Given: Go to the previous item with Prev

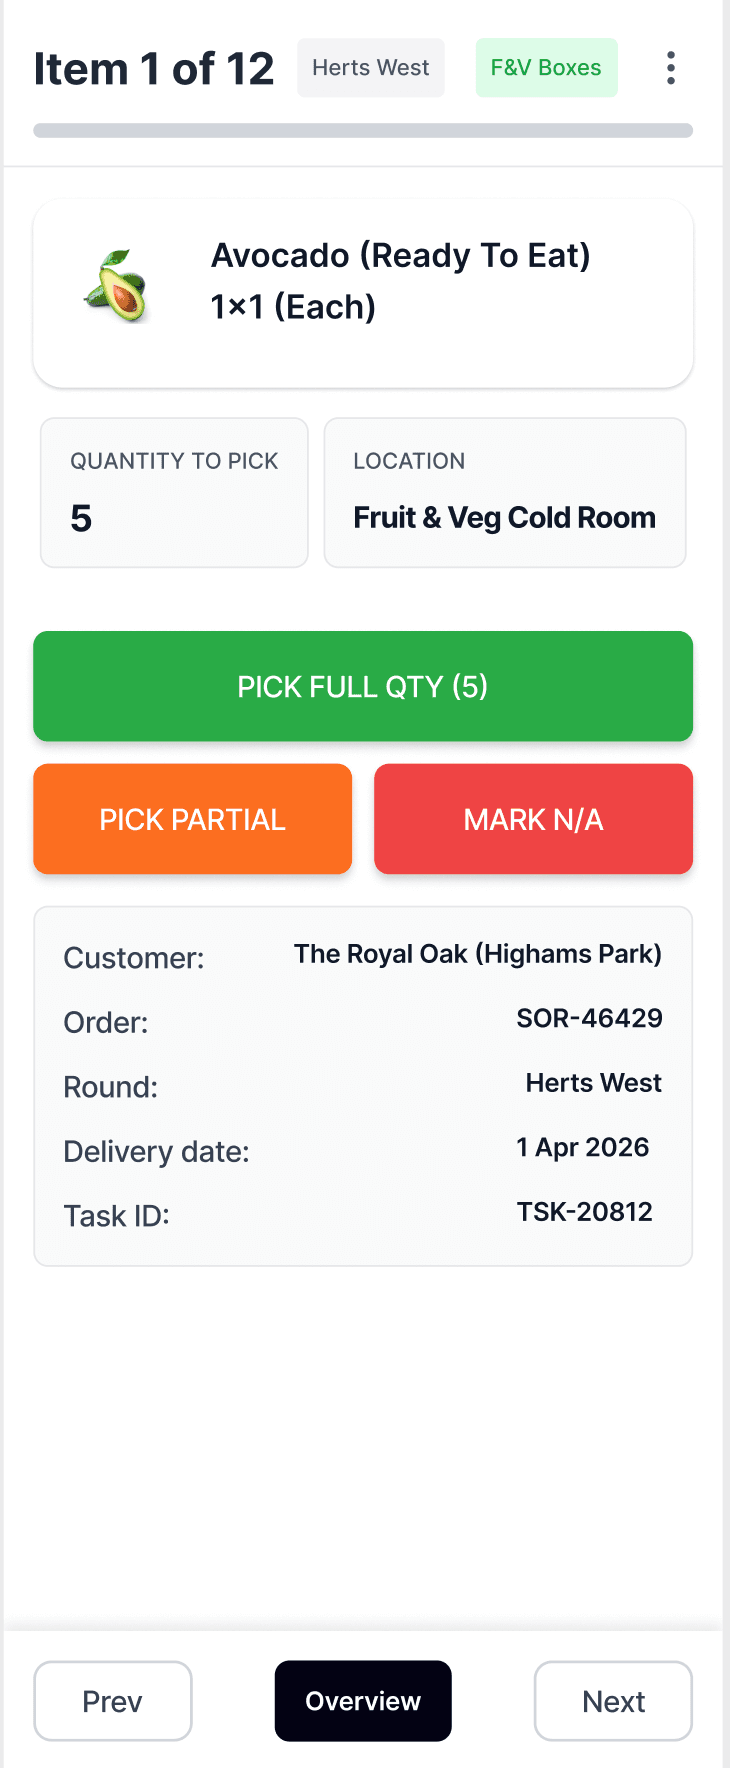Looking at the screenshot, I should pyautogui.click(x=113, y=1701).
